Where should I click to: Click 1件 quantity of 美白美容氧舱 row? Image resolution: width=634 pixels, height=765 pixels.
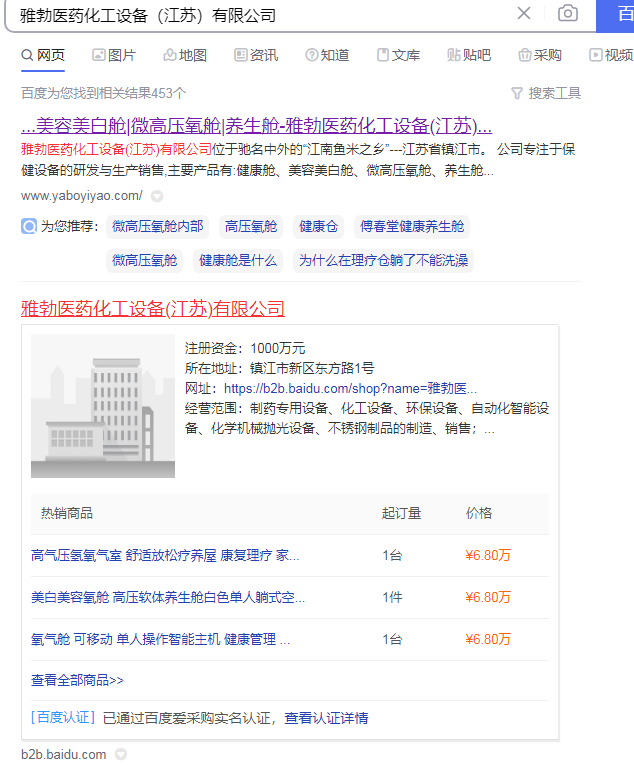pyautogui.click(x=392, y=598)
